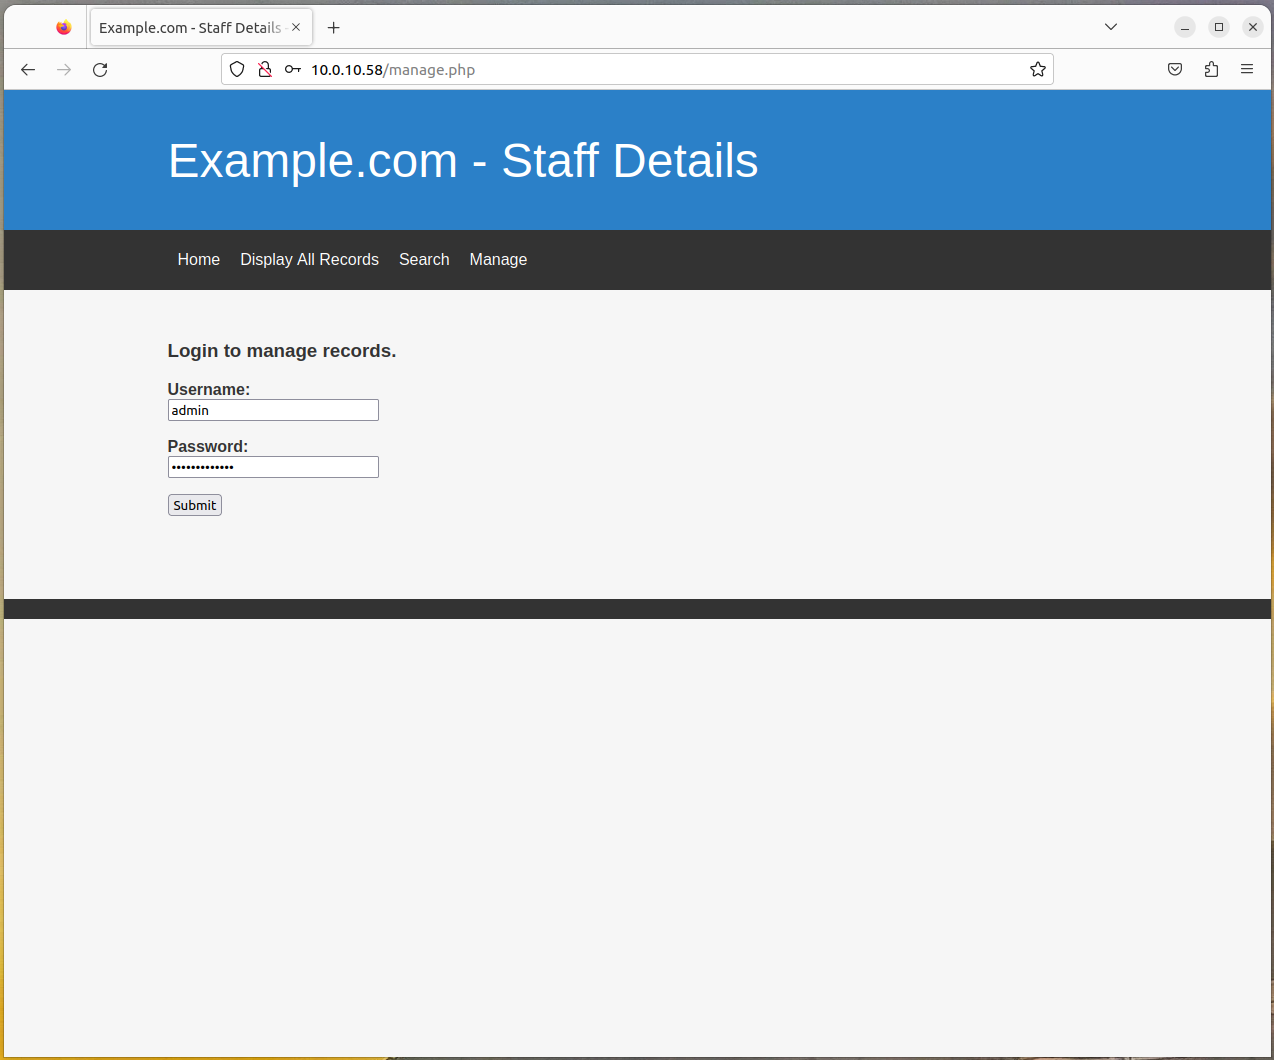This screenshot has height=1060, width=1274.
Task: Navigate to the Search page link
Action: (x=424, y=260)
